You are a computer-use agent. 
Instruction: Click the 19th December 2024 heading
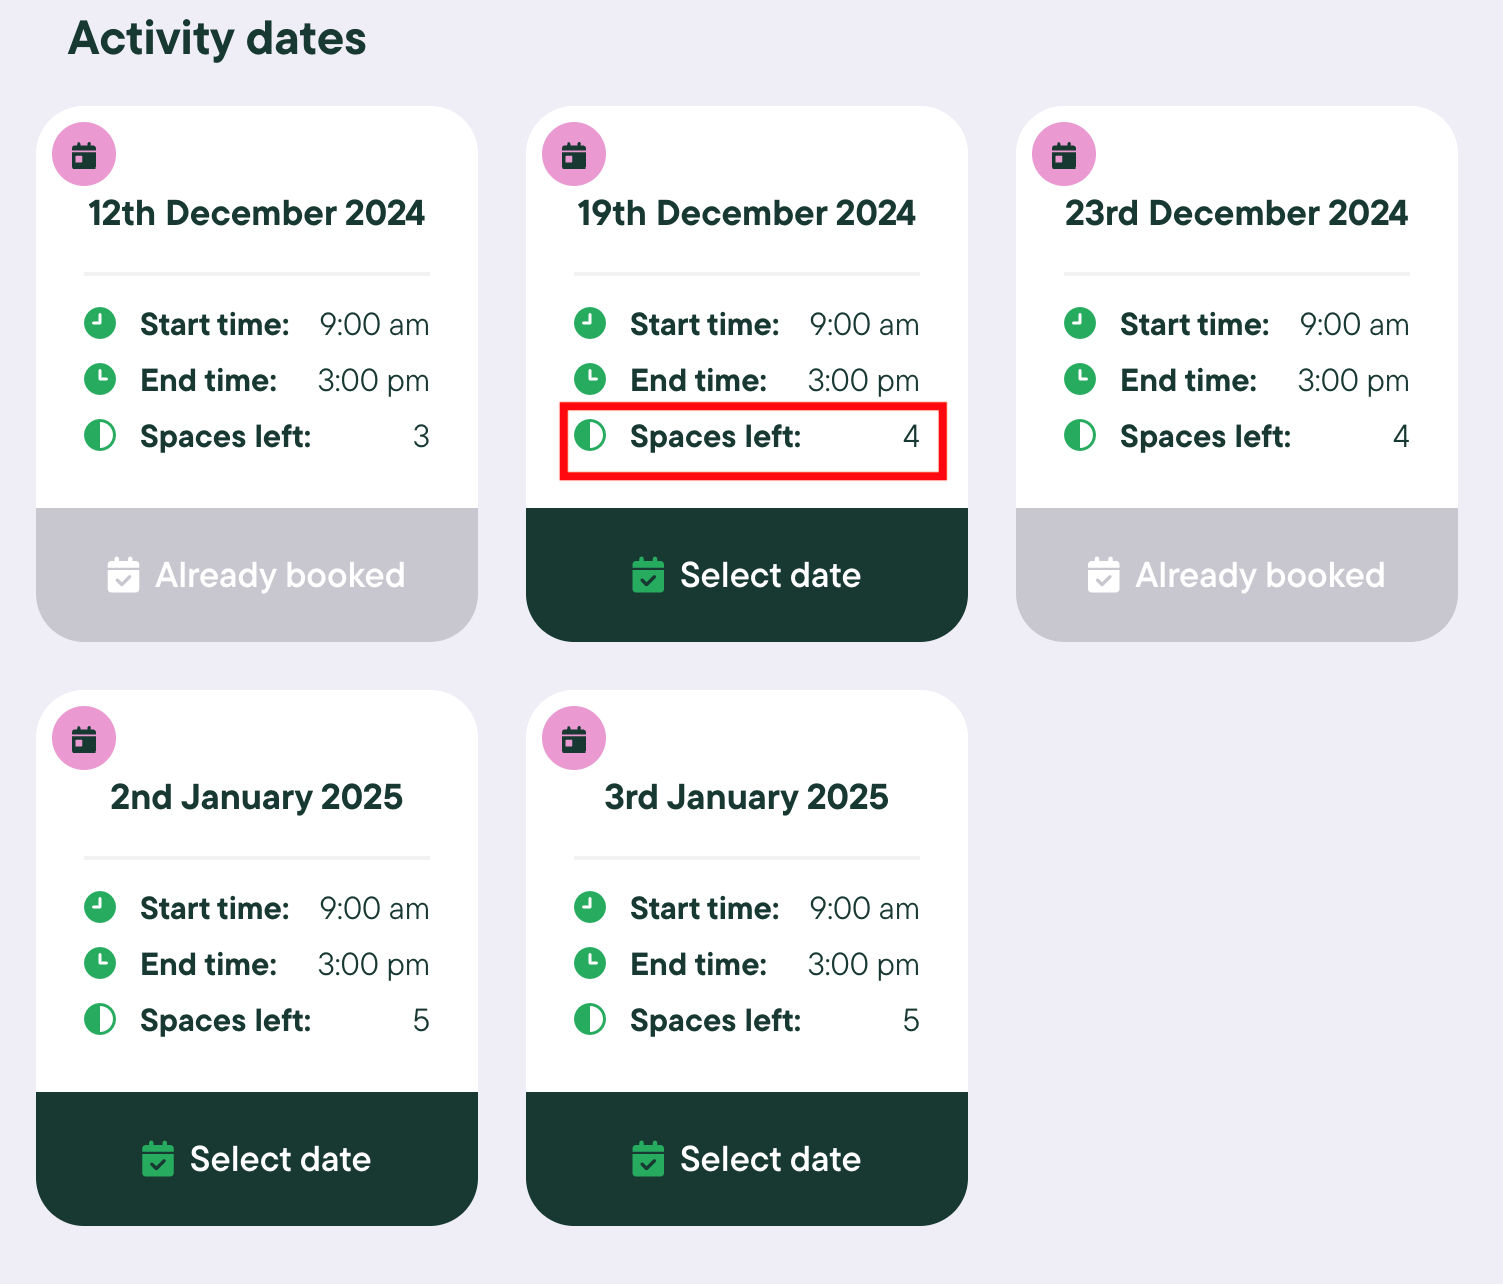747,213
